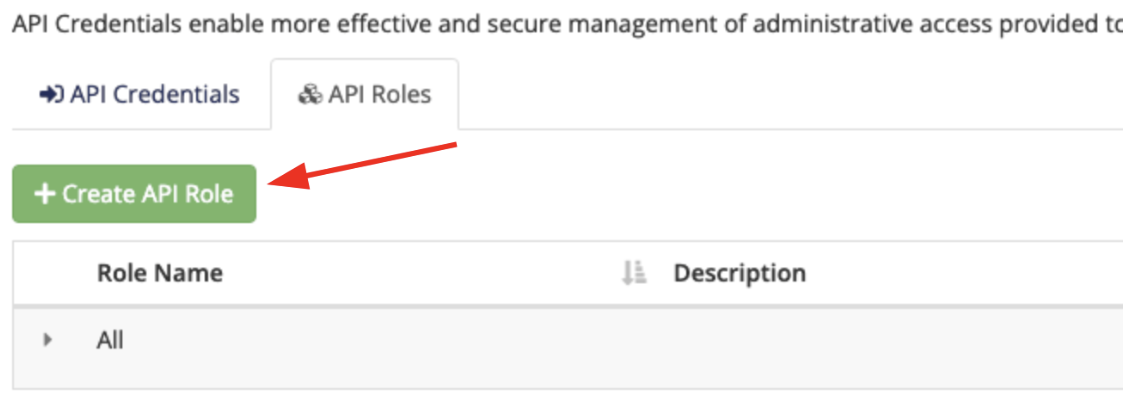The width and height of the screenshot is (1134, 408).
Task: Click the Description column header
Action: [740, 273]
